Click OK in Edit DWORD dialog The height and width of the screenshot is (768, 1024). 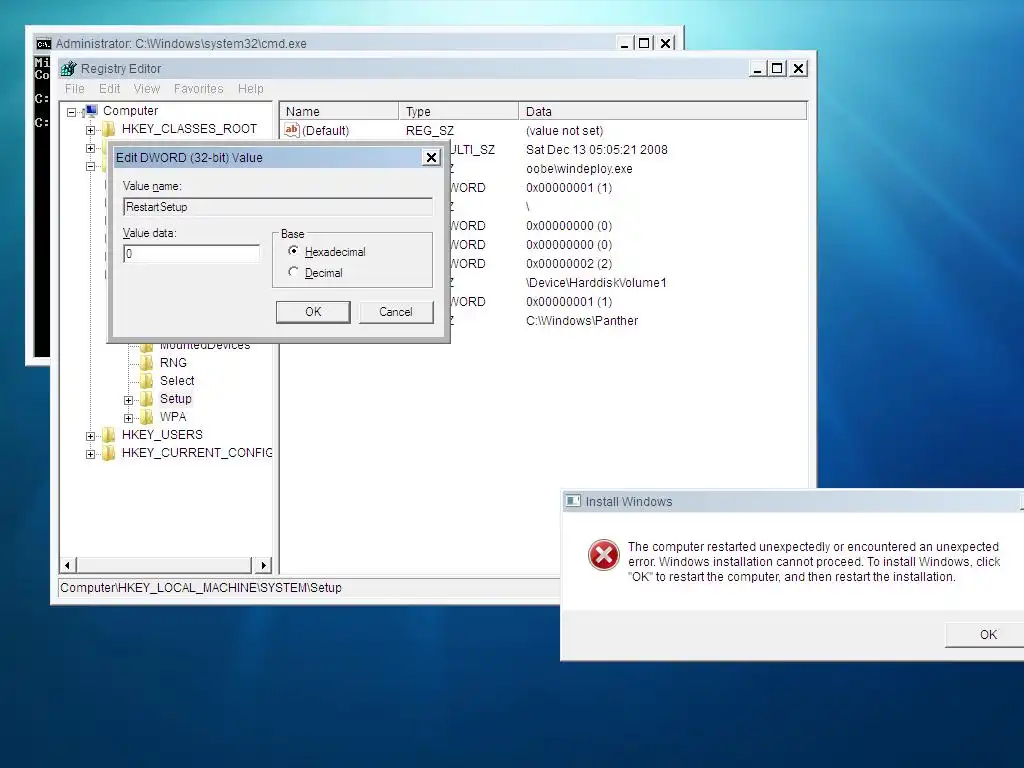tap(313, 312)
